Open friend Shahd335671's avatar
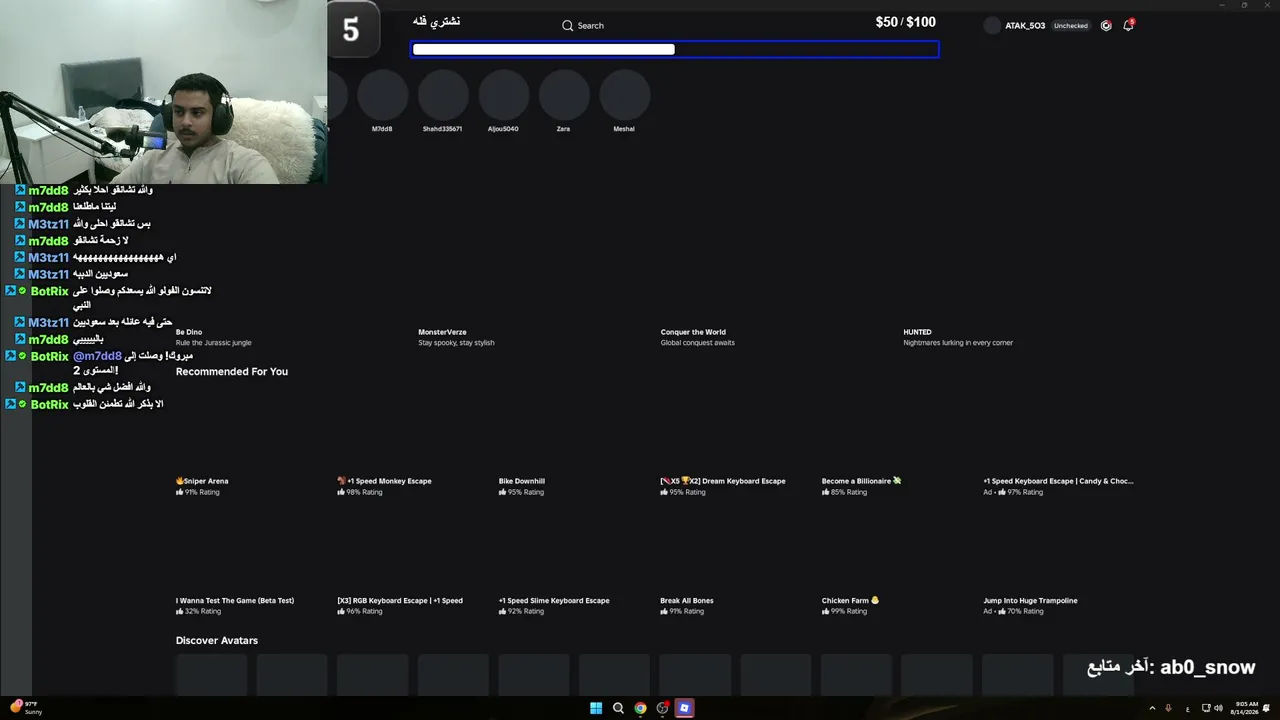The image size is (1280, 720). pos(443,96)
